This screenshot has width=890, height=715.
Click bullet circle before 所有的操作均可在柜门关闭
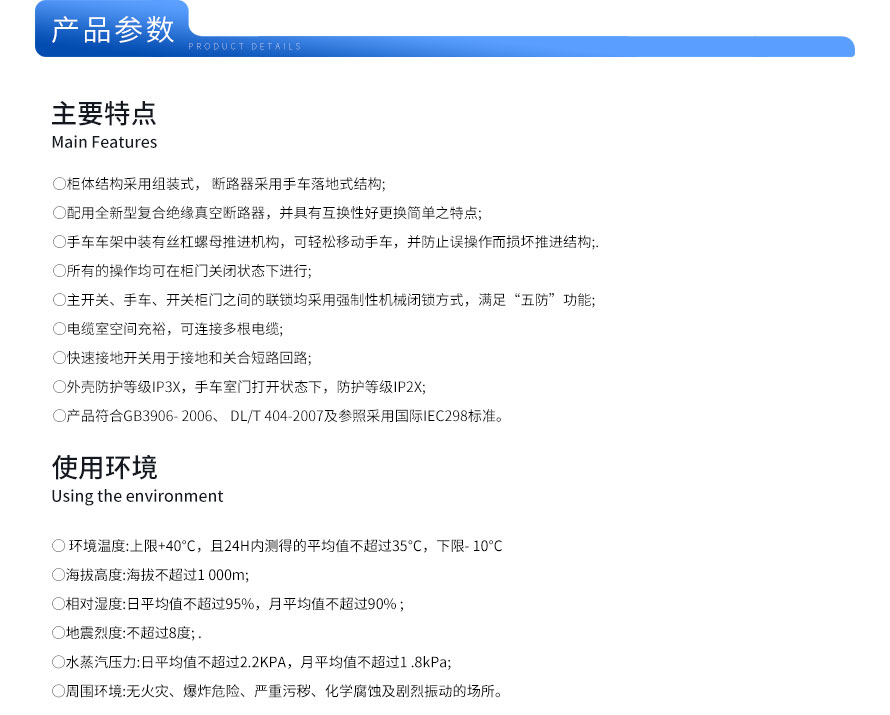[x=58, y=271]
